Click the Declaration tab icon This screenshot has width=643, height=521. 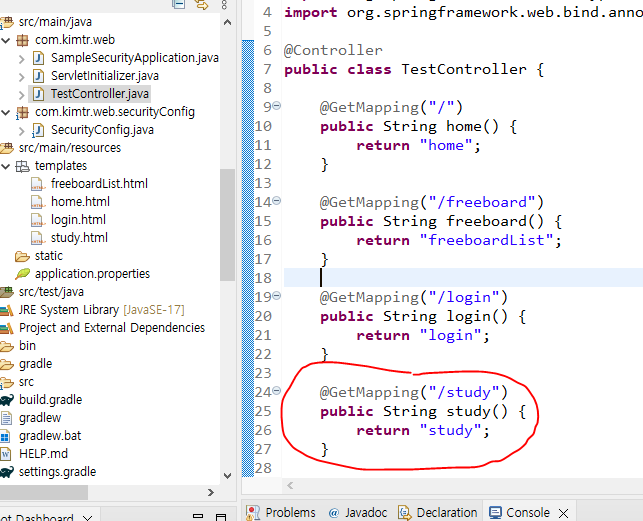[405, 513]
